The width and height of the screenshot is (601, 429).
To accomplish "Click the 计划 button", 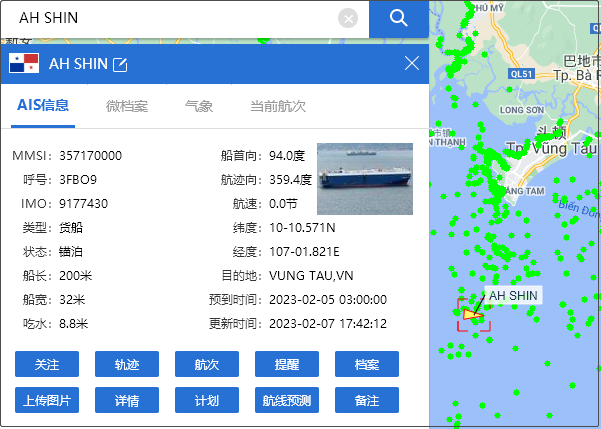I will [207, 400].
